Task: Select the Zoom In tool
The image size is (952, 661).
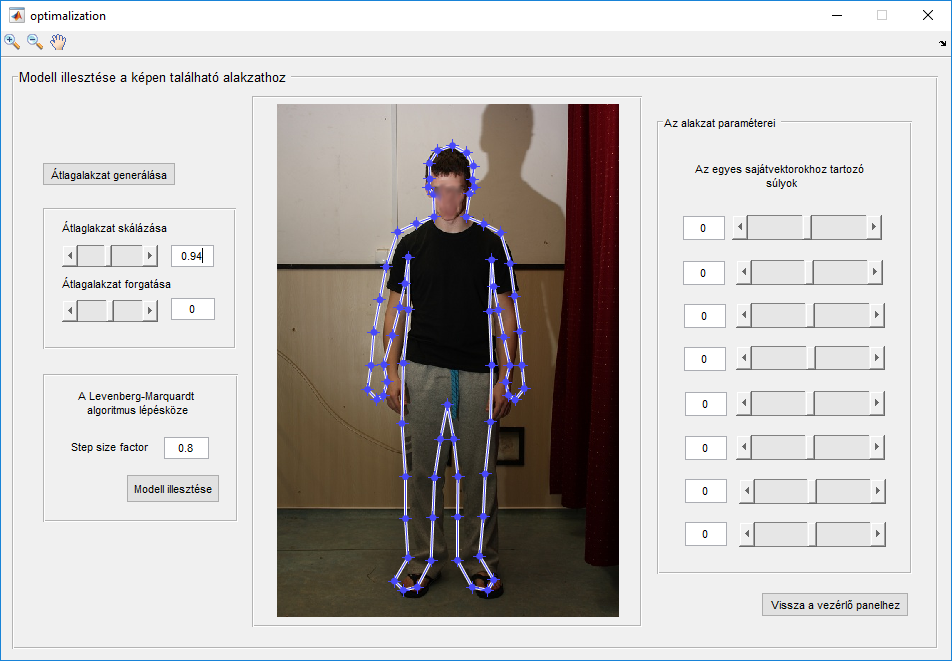Action: point(12,42)
